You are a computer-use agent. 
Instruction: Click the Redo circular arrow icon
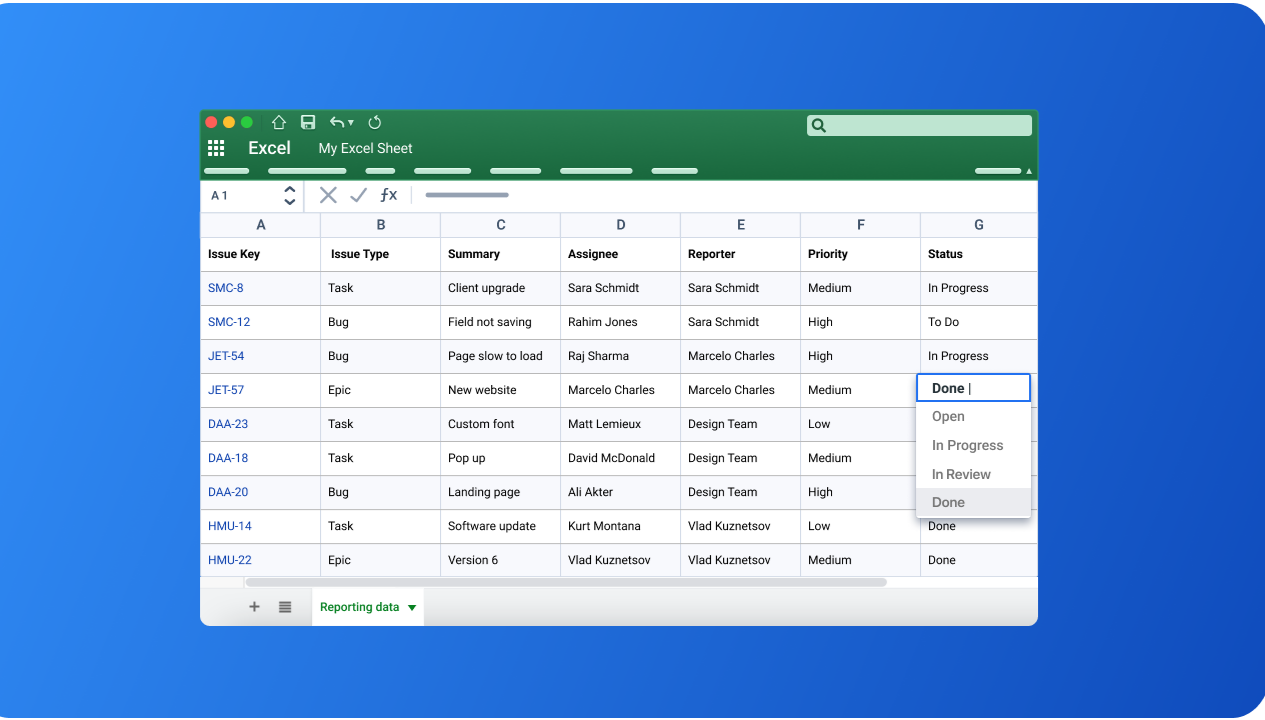(375, 122)
